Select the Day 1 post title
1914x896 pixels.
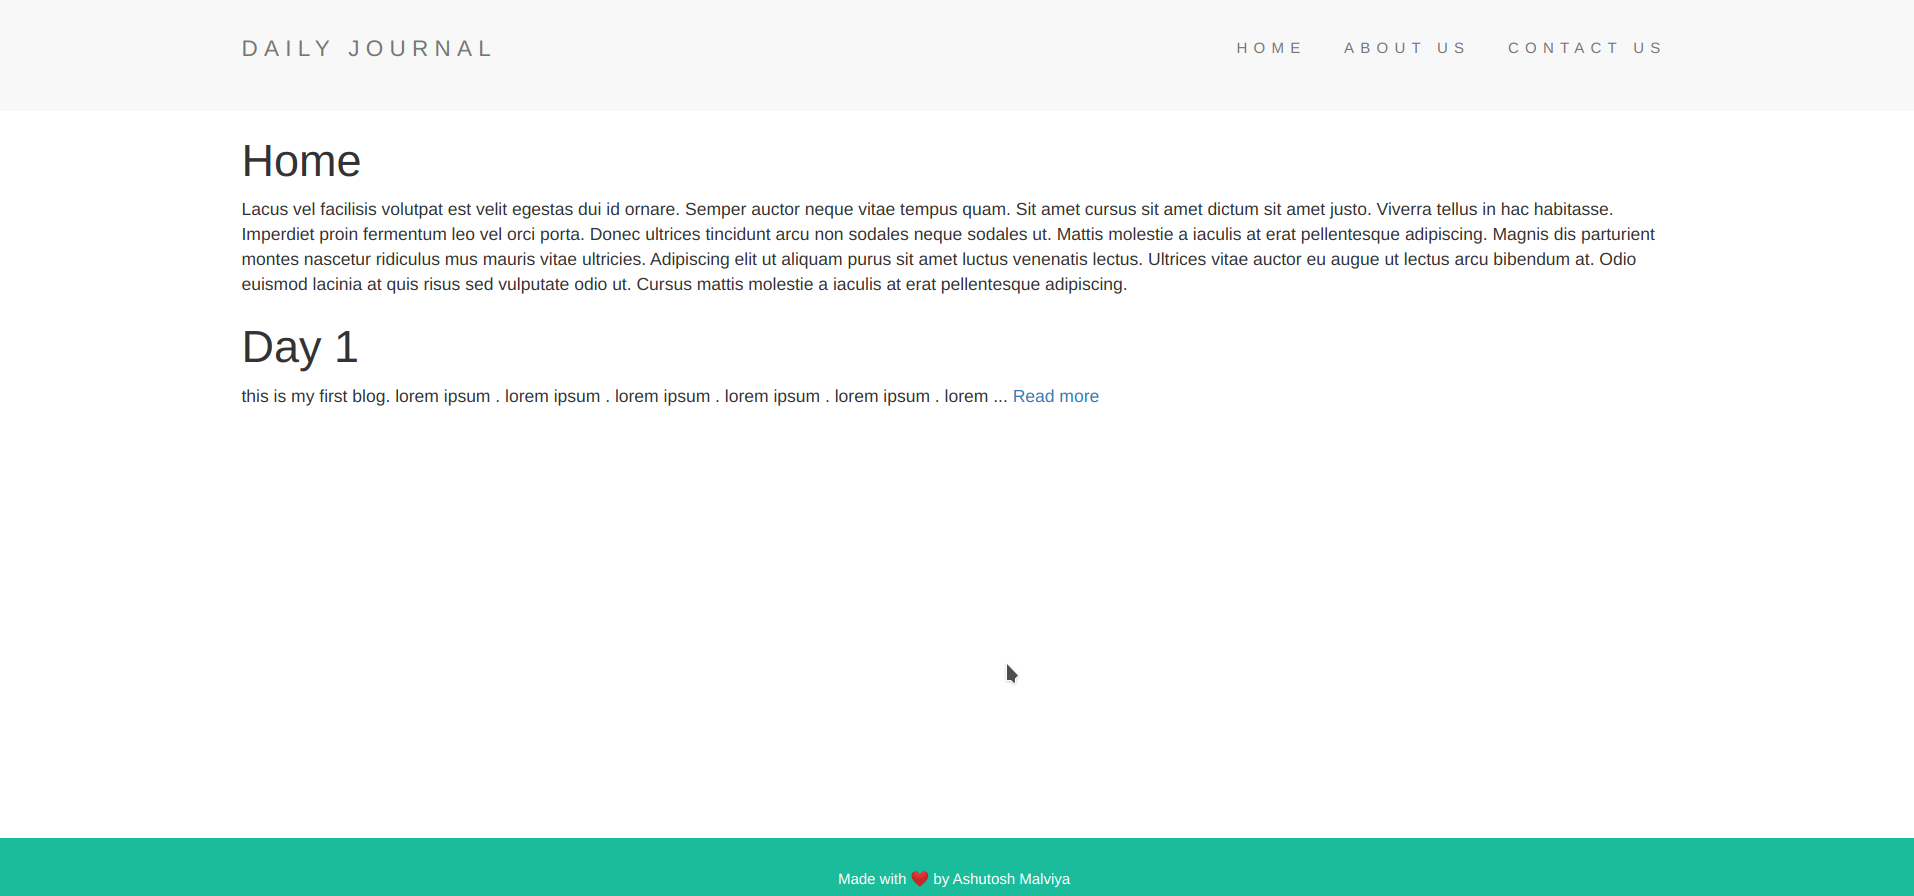[299, 347]
